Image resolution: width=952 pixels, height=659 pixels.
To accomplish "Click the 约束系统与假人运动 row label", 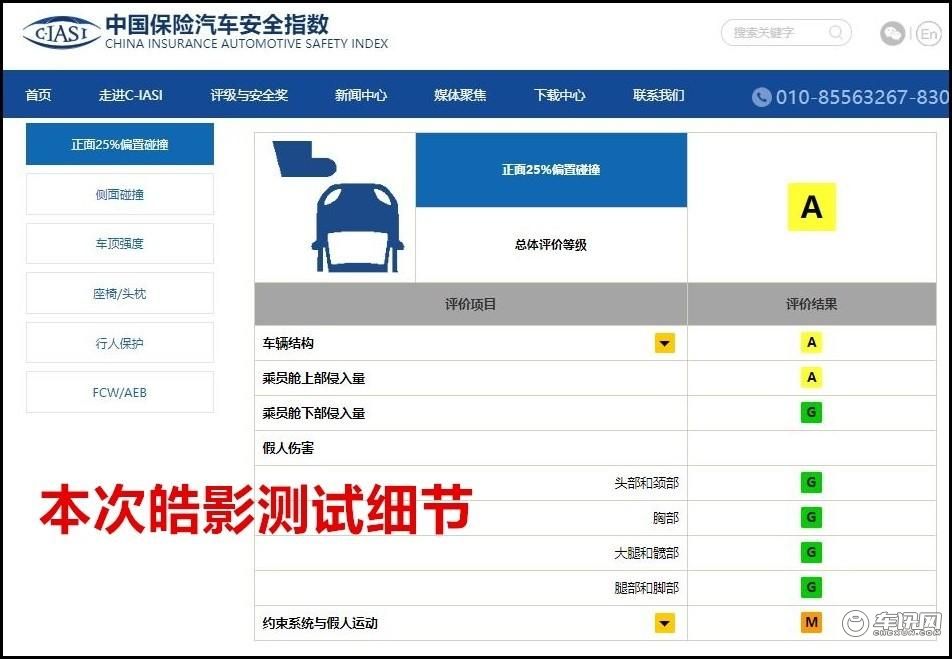I will click(x=320, y=623).
